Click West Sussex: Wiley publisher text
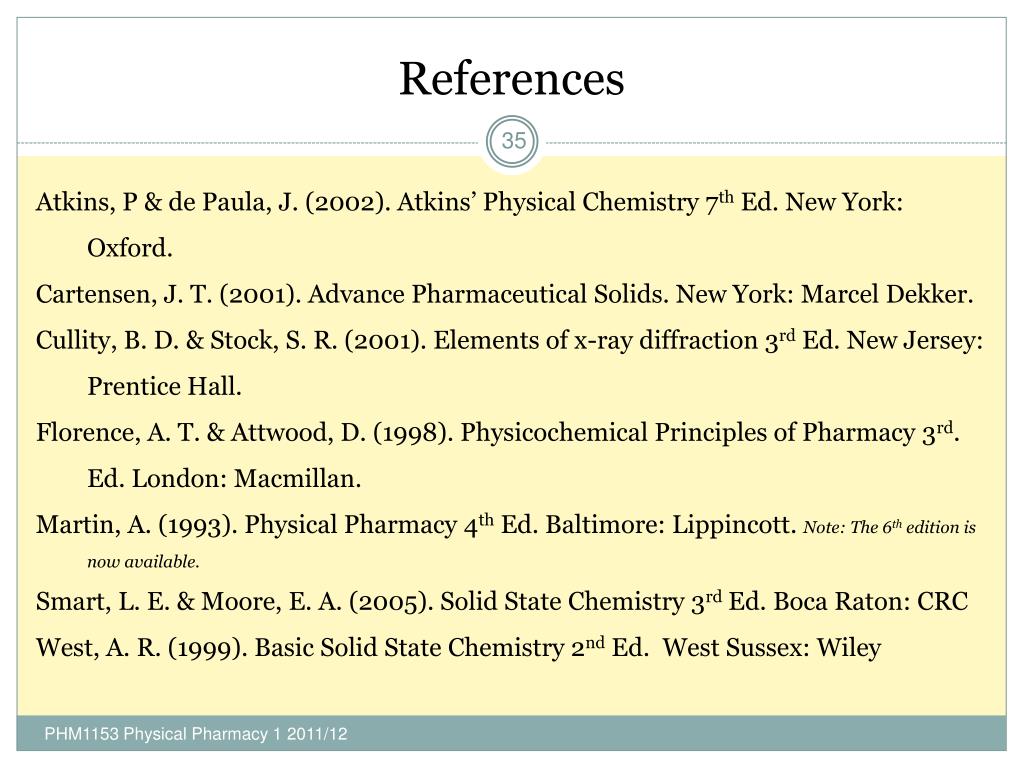 click(772, 648)
